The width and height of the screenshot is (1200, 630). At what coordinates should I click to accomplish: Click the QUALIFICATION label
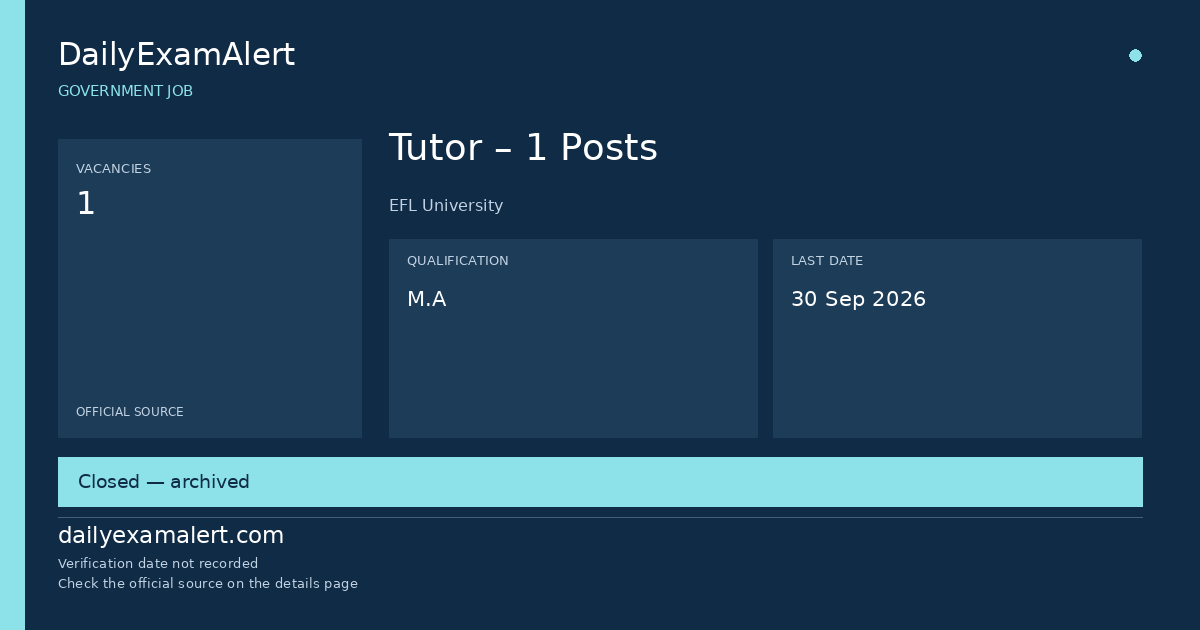(x=457, y=261)
